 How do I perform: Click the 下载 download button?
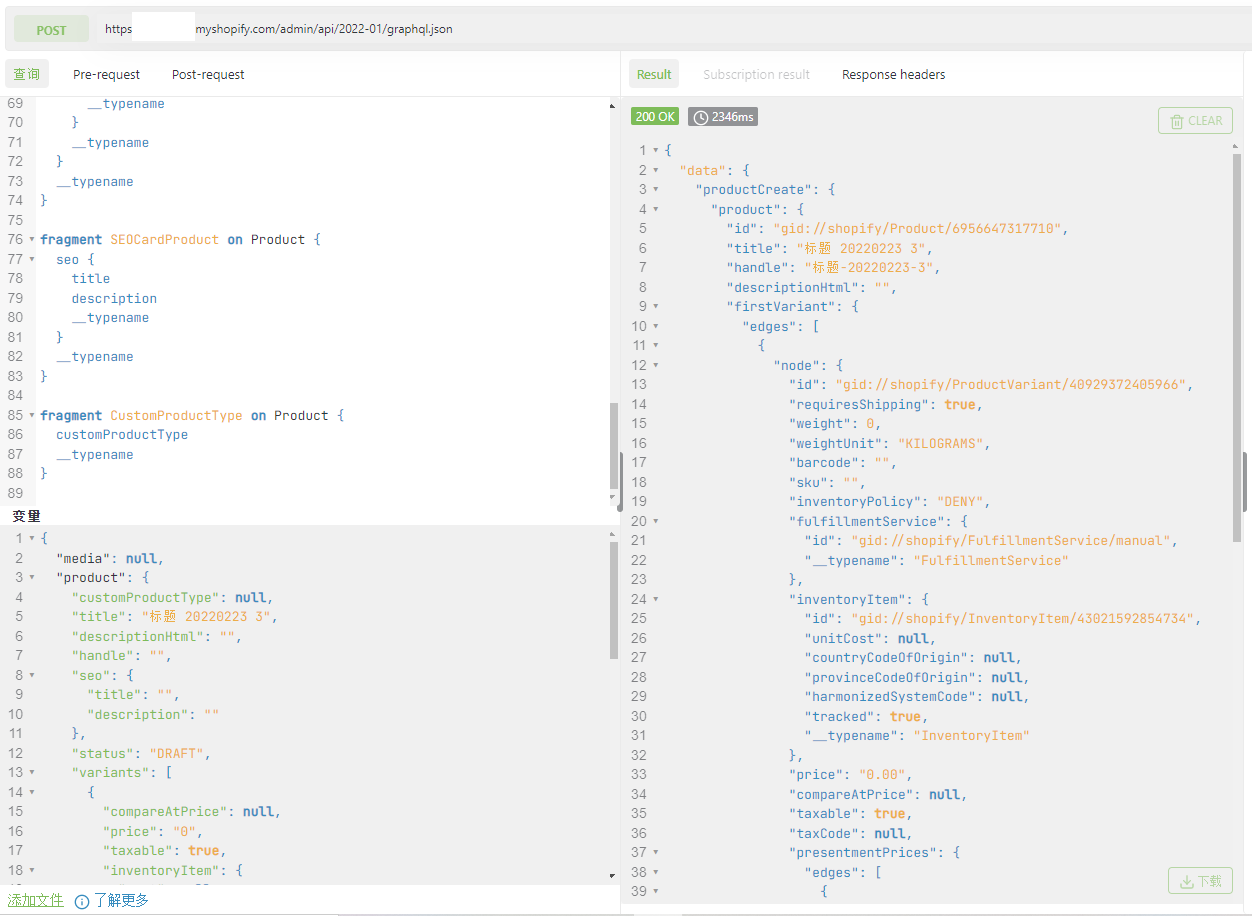point(1200,881)
